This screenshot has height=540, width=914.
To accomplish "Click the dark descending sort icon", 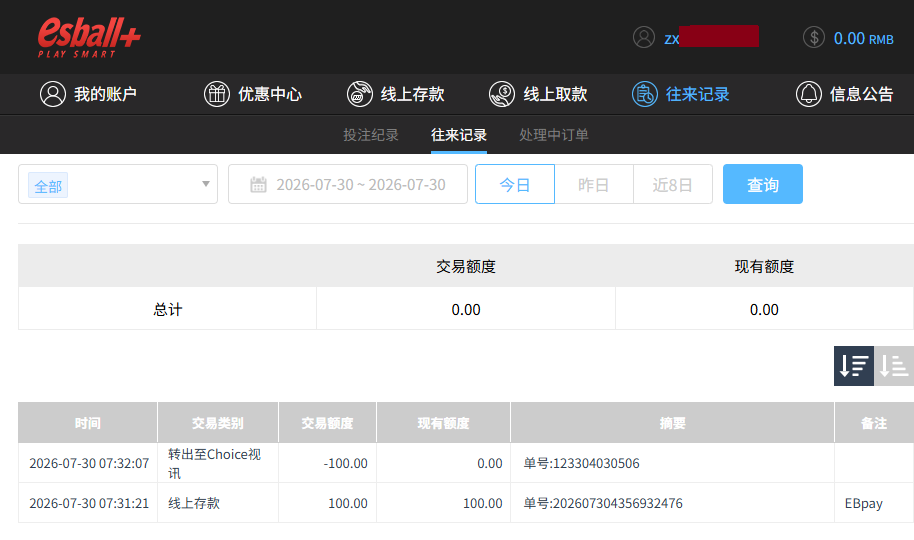I will coord(853,366).
